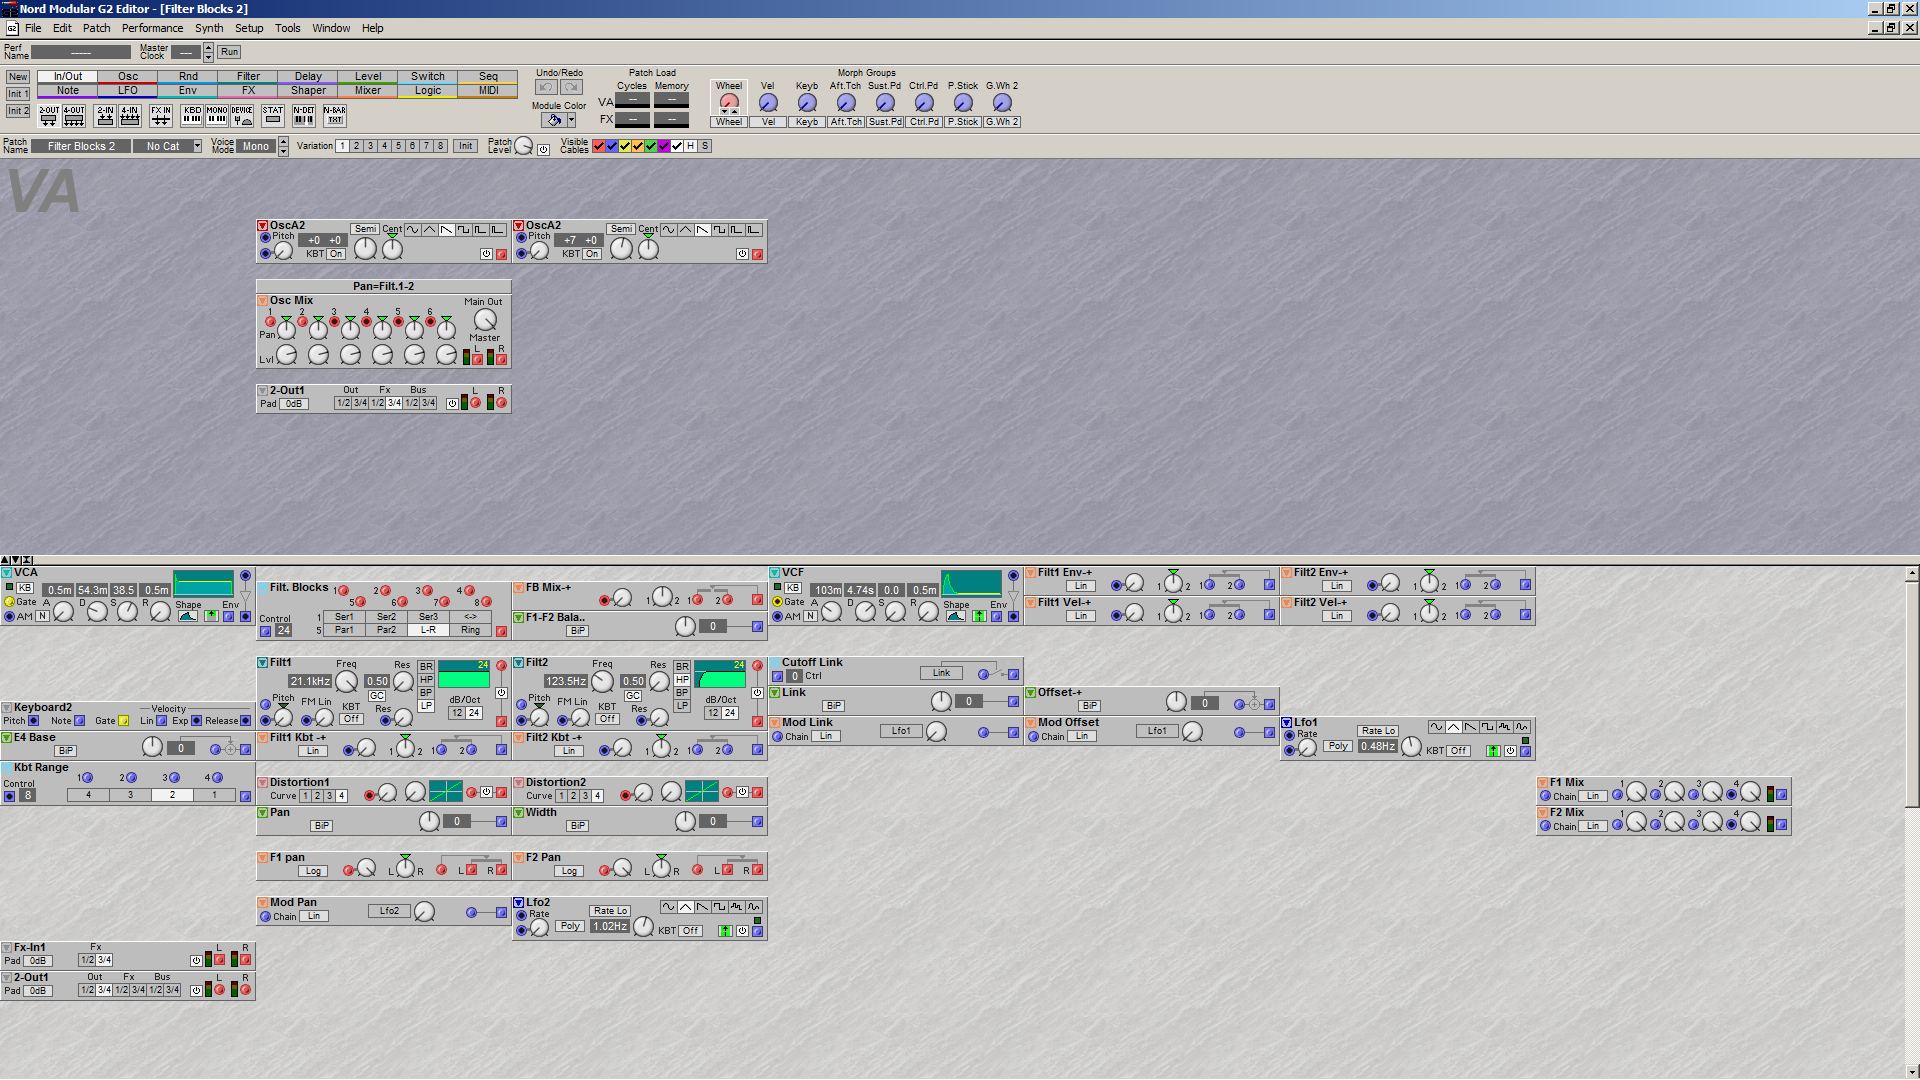The height and width of the screenshot is (1080, 1920).
Task: Add the N-BAR TXT name bar module icon
Action: [335, 116]
